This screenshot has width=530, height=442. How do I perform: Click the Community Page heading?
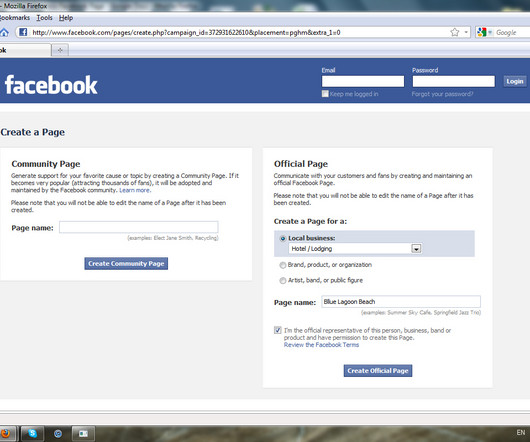click(46, 164)
